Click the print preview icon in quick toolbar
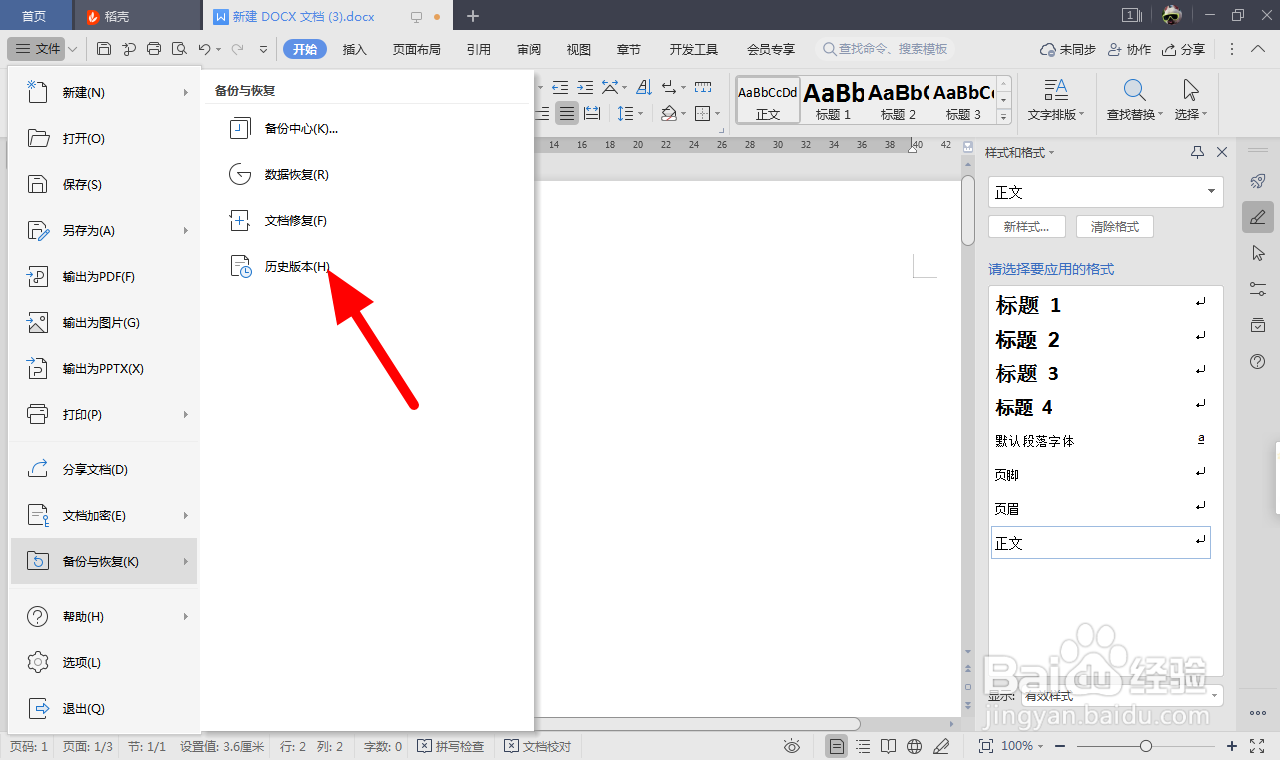The image size is (1280, 760). point(179,49)
